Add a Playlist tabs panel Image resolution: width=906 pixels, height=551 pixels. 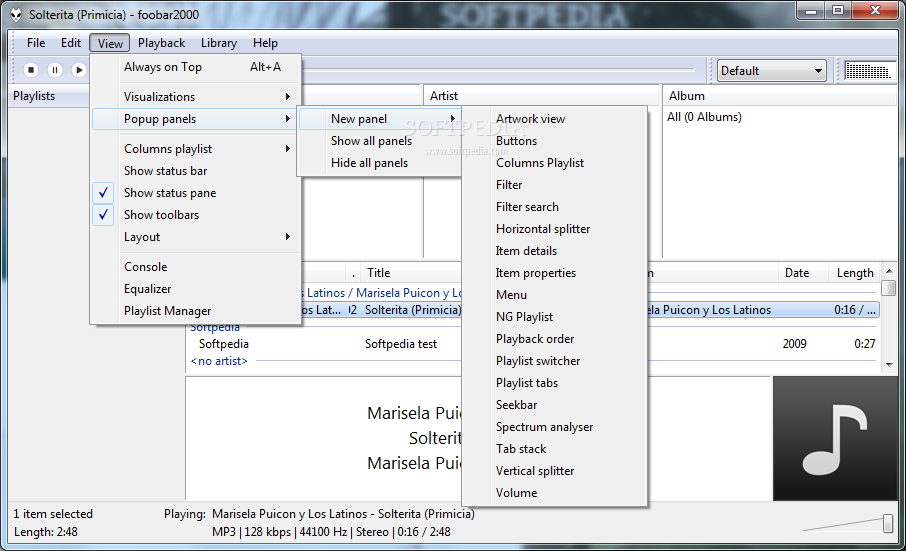tap(555, 383)
